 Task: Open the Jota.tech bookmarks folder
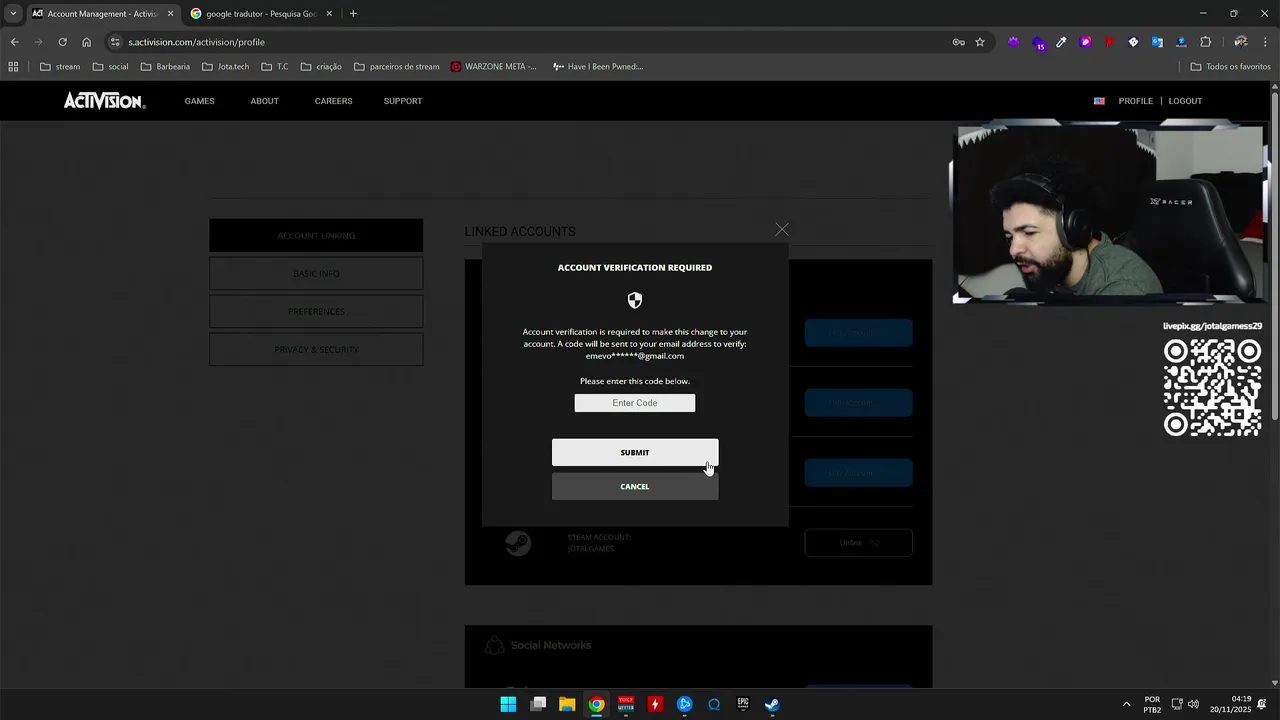(x=226, y=67)
